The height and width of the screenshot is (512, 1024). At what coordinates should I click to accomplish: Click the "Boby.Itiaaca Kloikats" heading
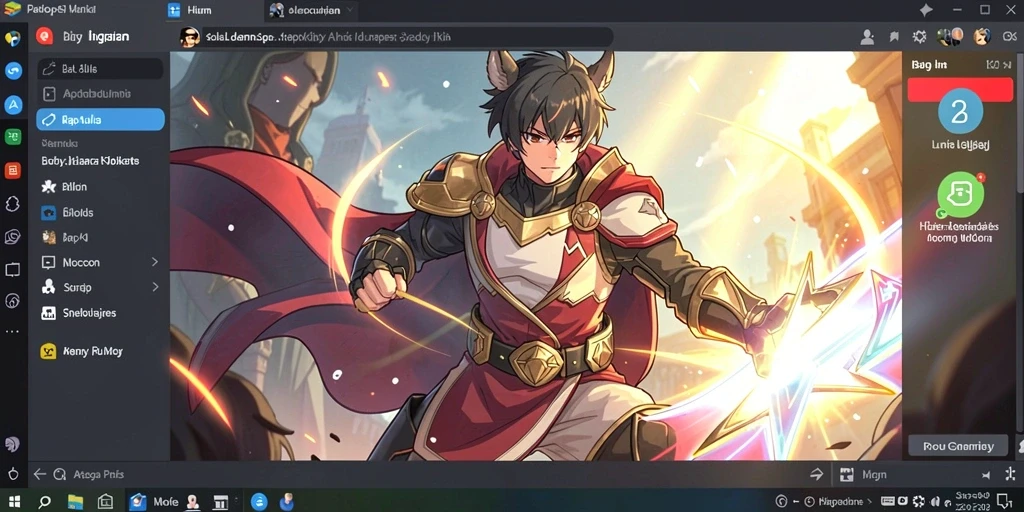coord(90,161)
